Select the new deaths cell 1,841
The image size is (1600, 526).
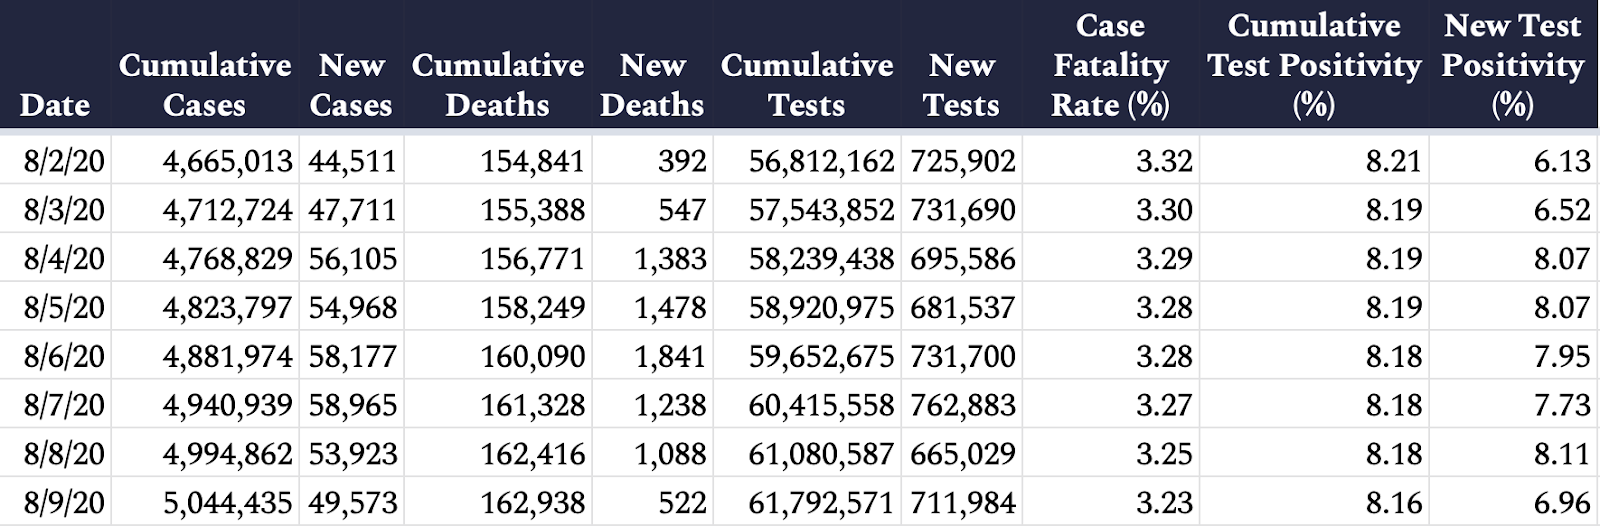click(670, 356)
